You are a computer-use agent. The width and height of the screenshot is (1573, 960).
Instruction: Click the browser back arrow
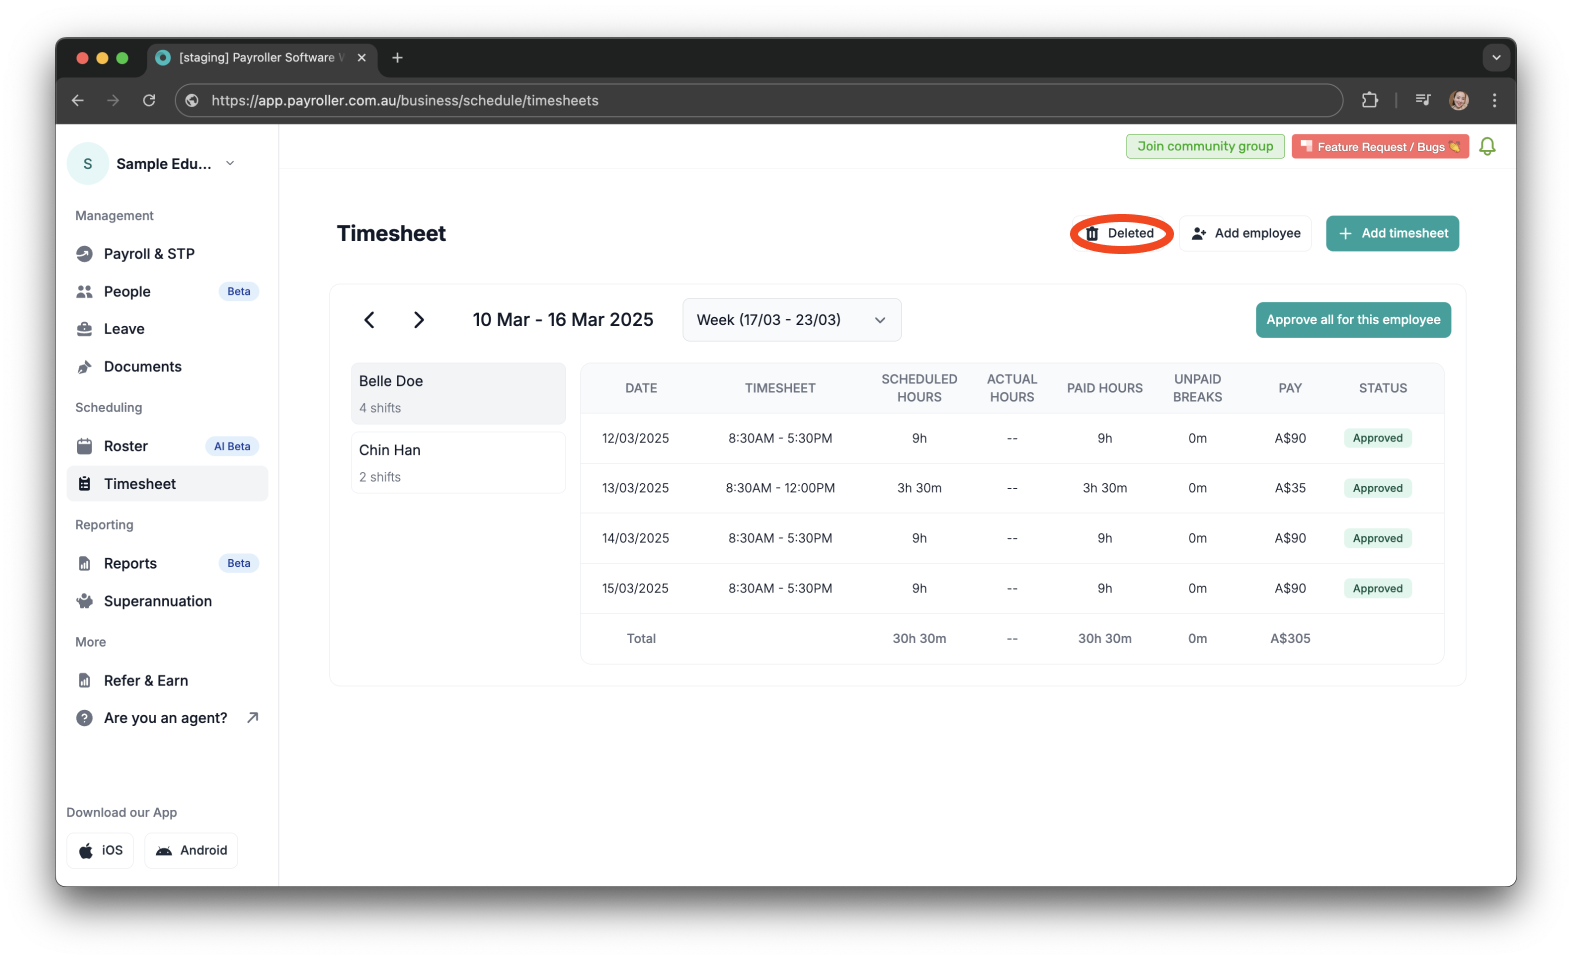click(78, 100)
